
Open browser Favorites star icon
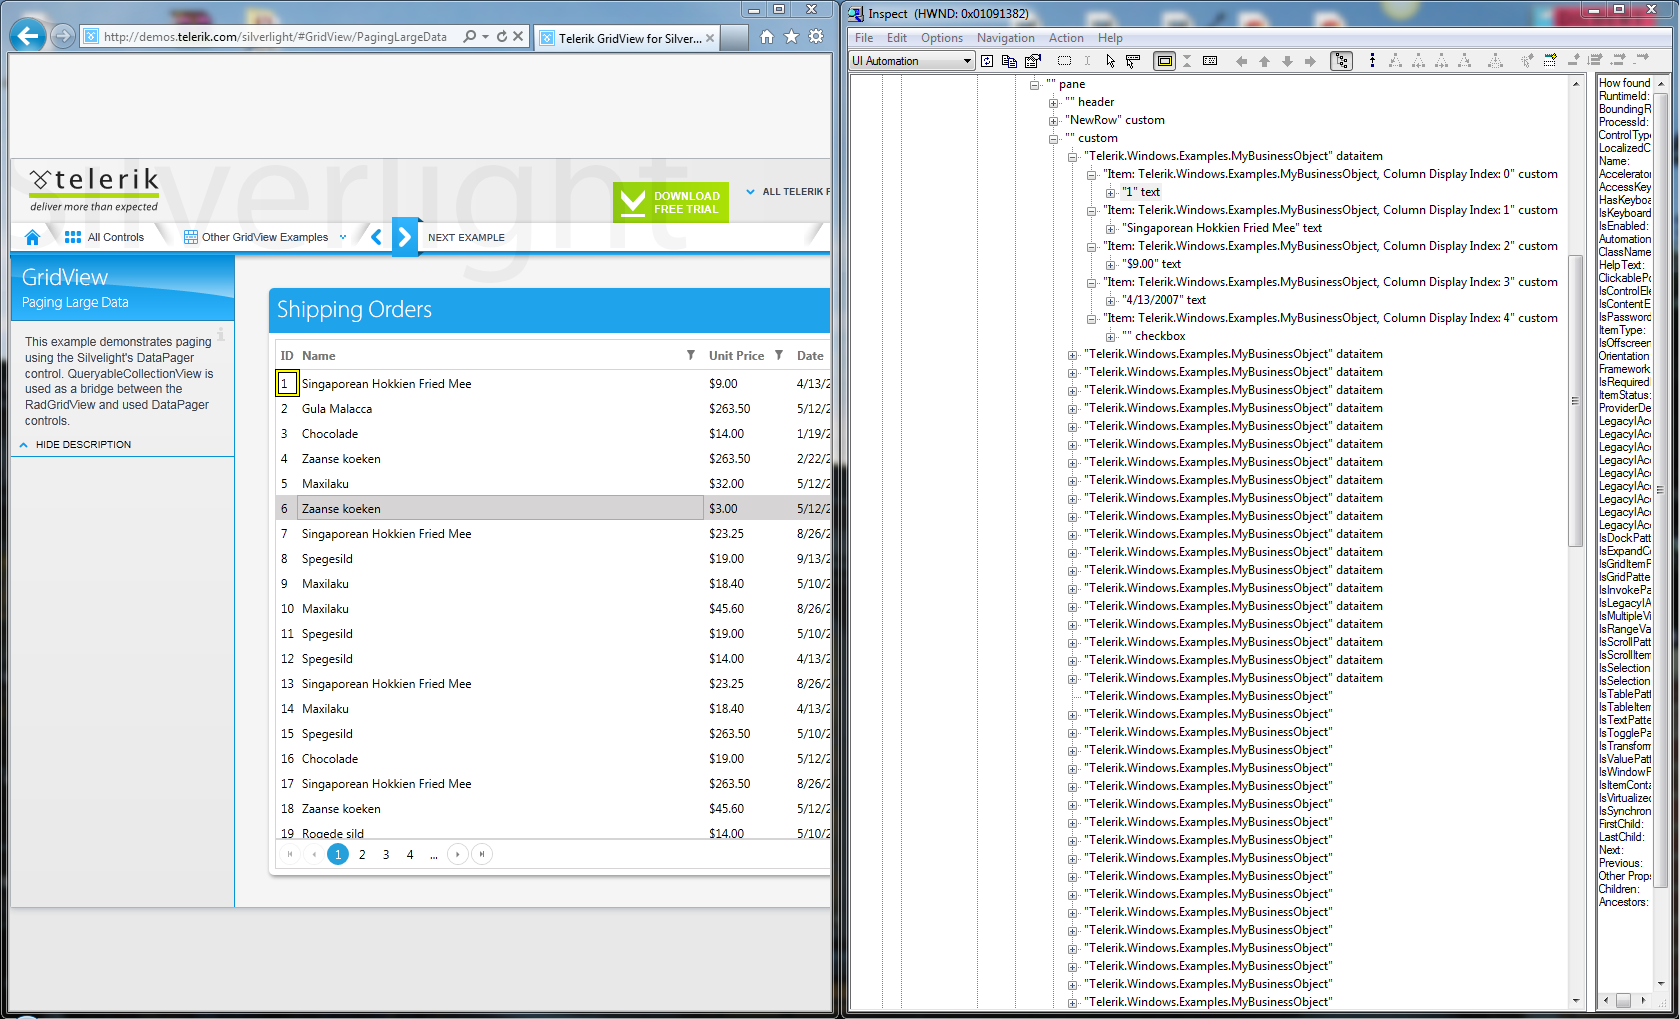pos(791,37)
